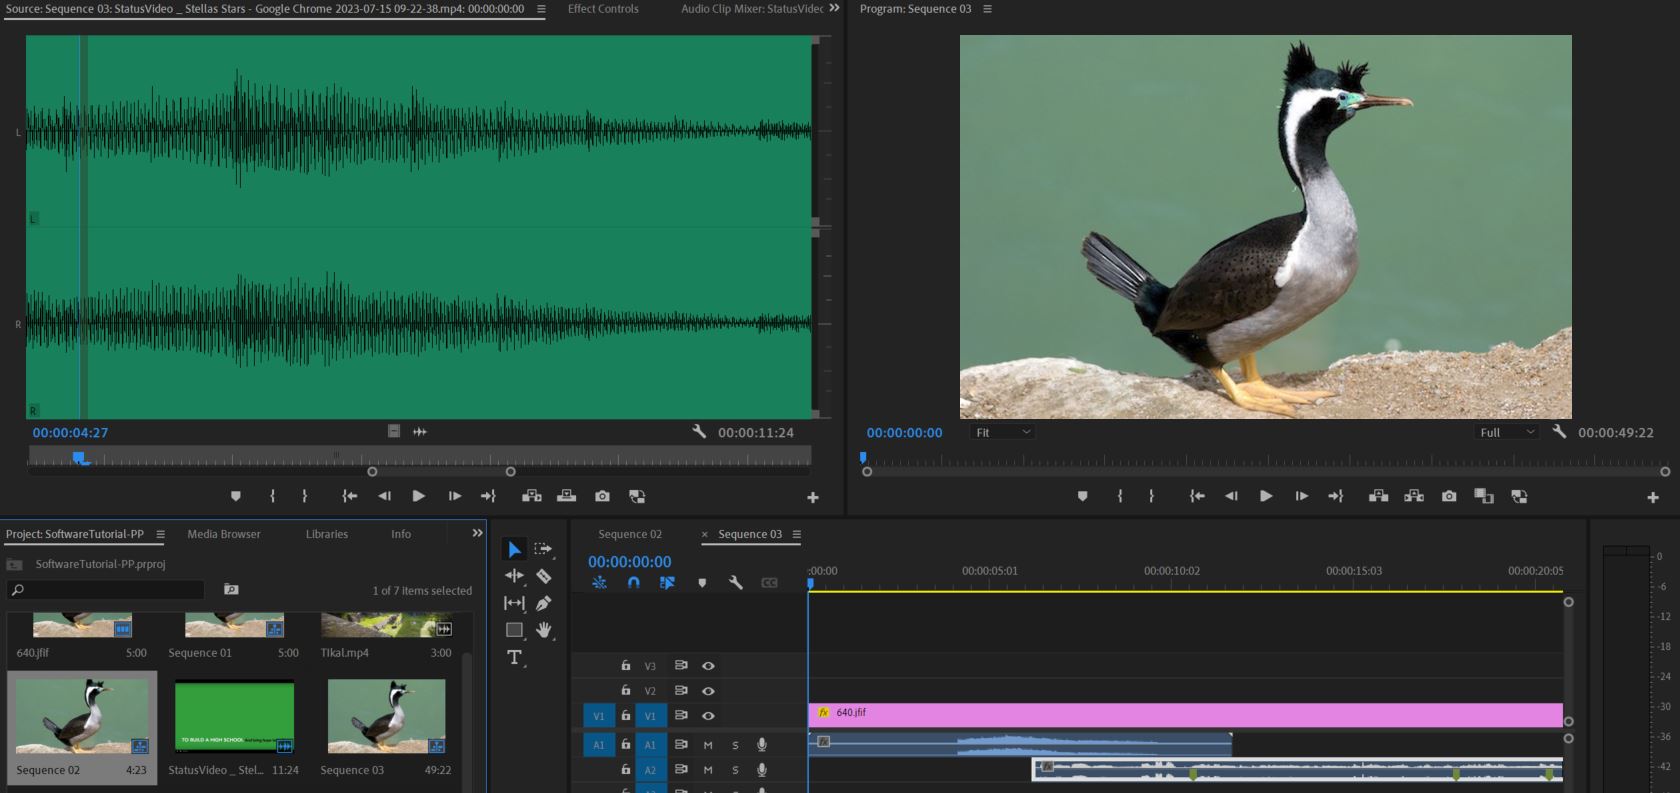
Task: Mute audio track A1
Action: pyautogui.click(x=708, y=745)
